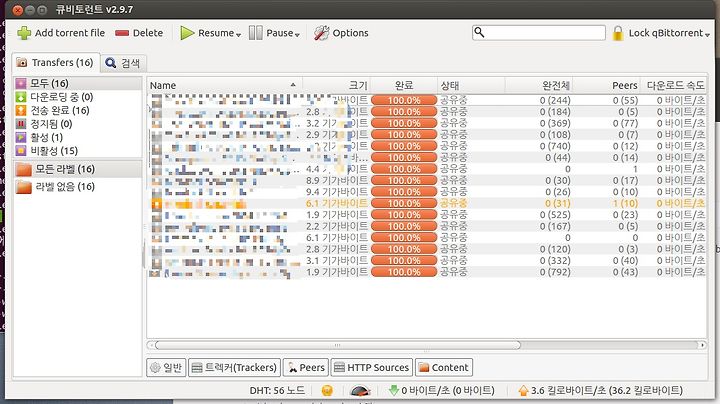This screenshot has width=720, height=404.
Task: Click the 정지됨 (0) pause icon
Action: tap(21, 123)
